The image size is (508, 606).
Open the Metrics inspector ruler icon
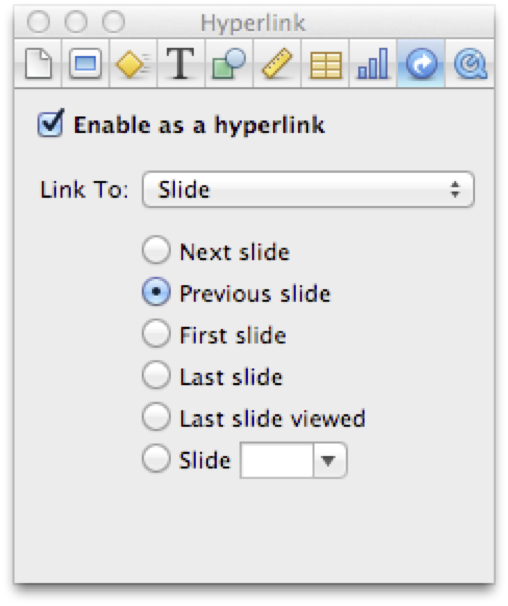tap(277, 64)
